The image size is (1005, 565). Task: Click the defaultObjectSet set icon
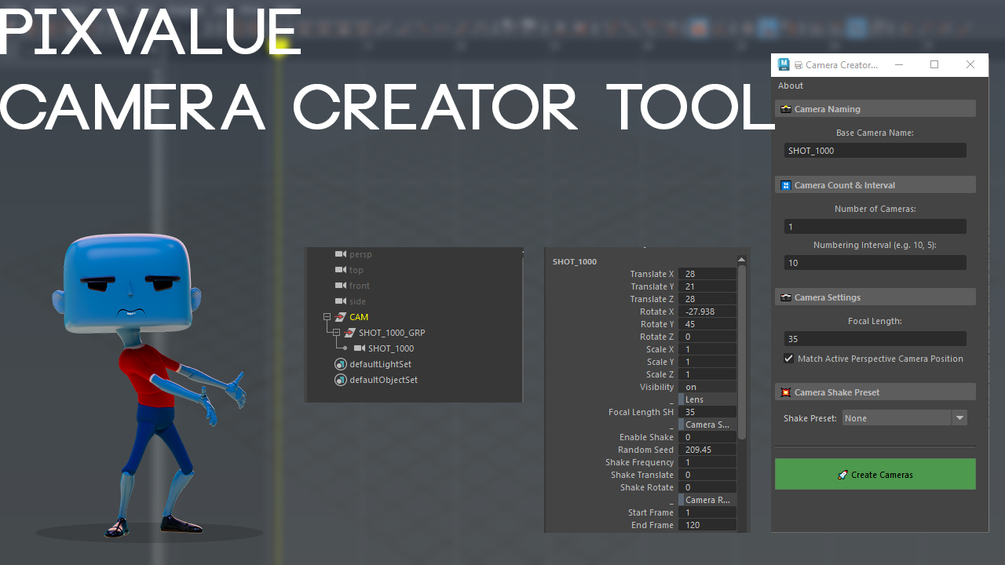[x=340, y=380]
